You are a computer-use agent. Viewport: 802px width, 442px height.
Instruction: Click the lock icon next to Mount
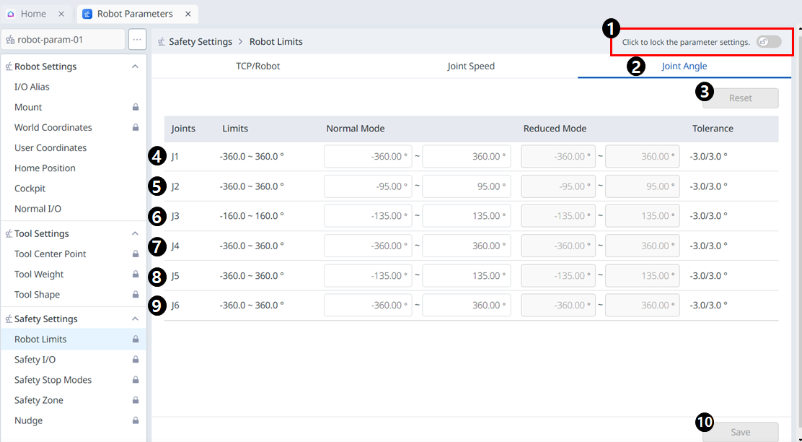[x=135, y=107]
